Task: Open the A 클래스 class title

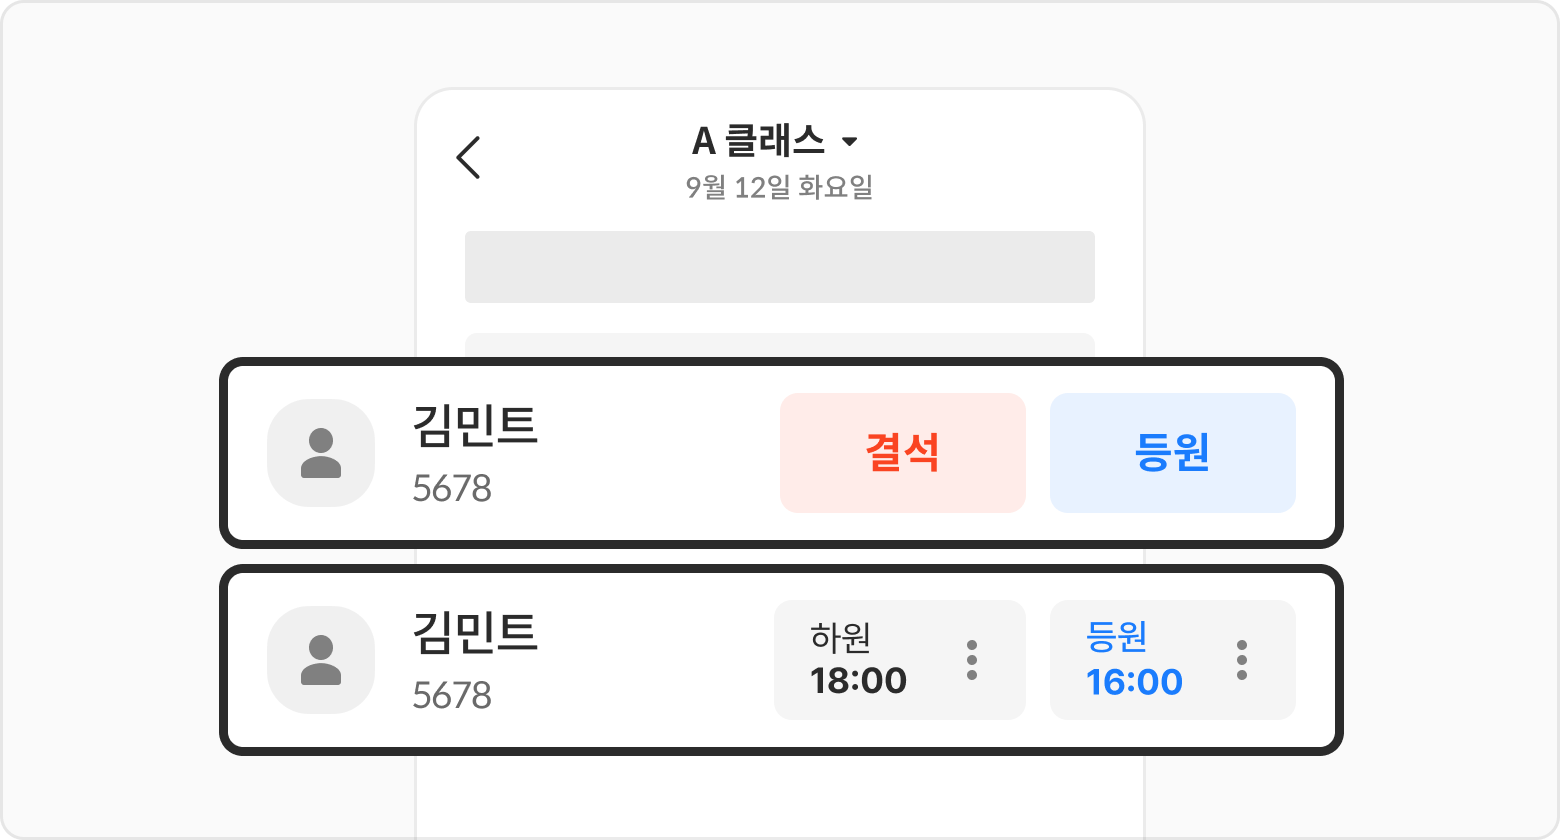Action: 758,142
